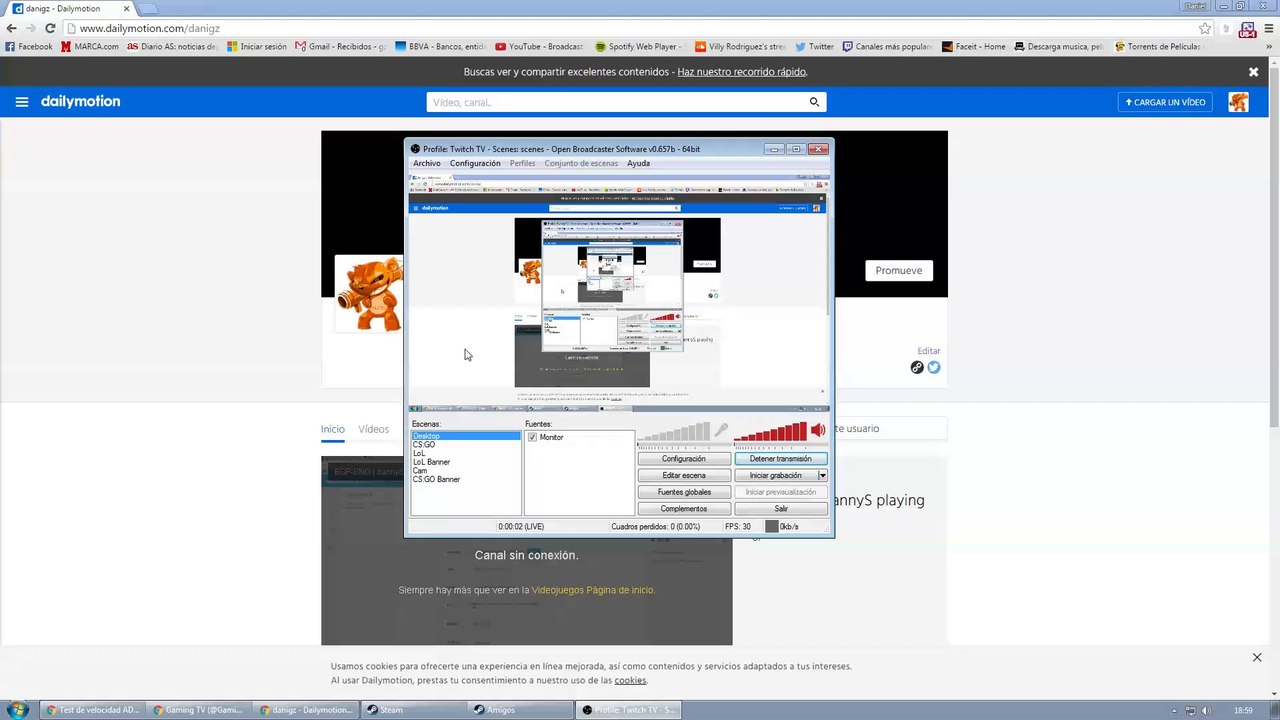Open the Archivo menu in OBS
1280x720 pixels.
pyautogui.click(x=427, y=163)
